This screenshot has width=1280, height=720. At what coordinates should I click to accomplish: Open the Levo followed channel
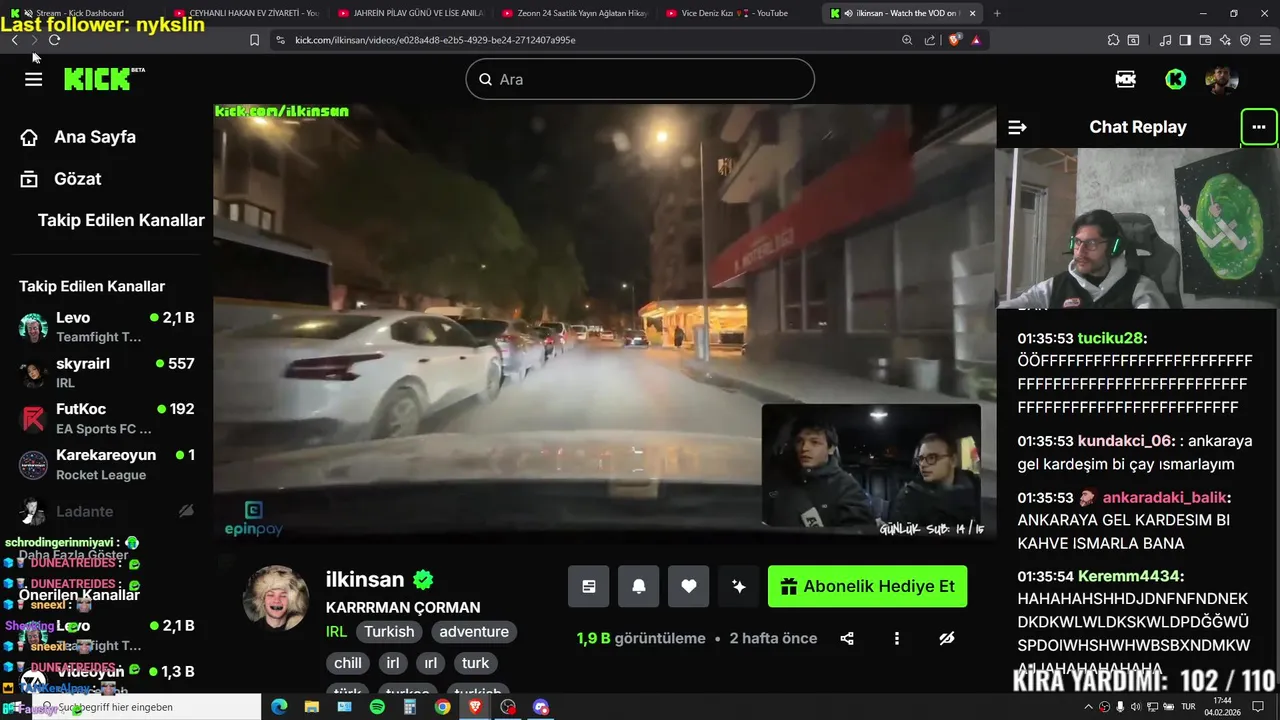(x=106, y=327)
